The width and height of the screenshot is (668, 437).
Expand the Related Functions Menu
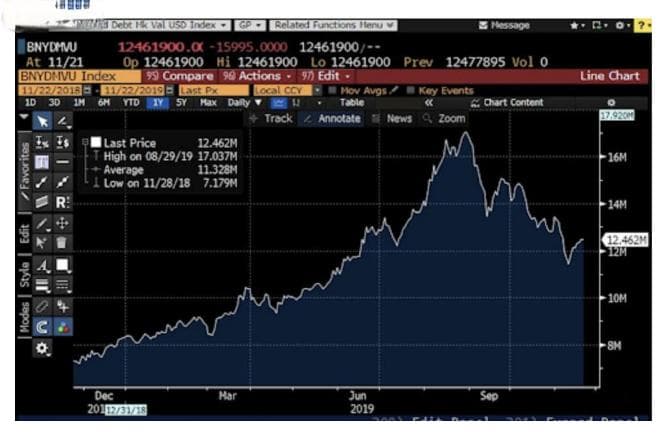[334, 25]
